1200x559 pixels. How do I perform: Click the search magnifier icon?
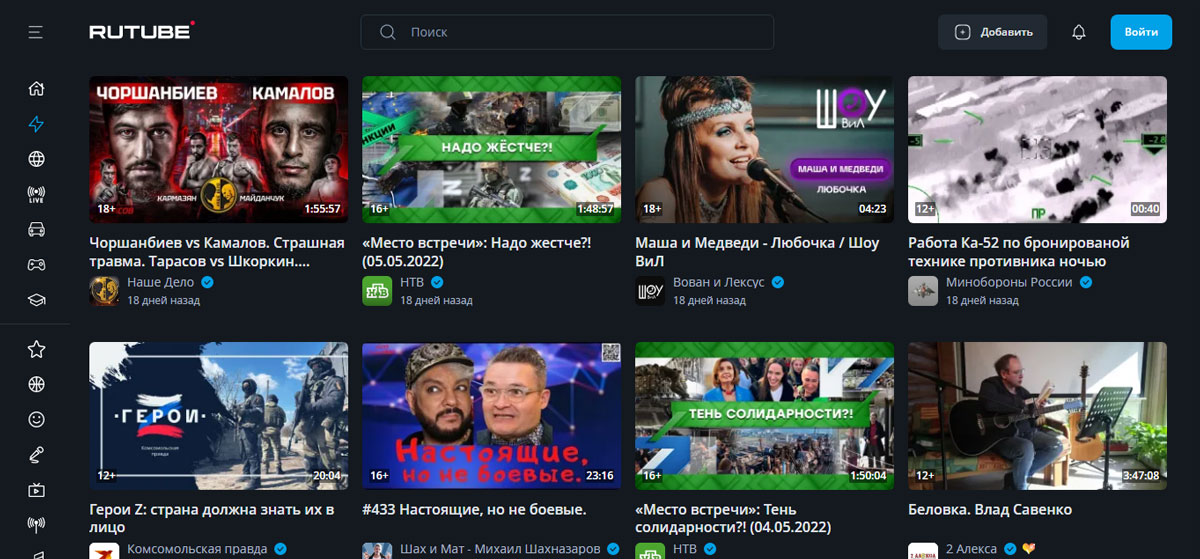(388, 32)
